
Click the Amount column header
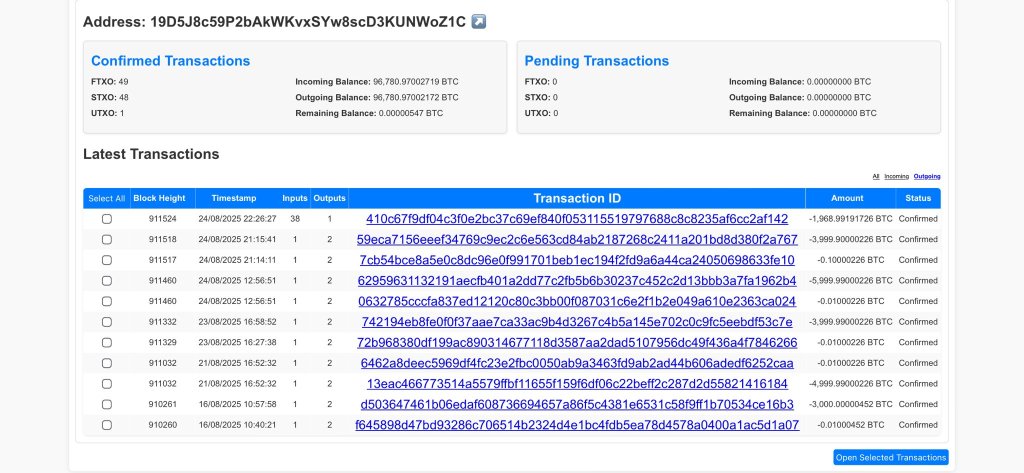[x=849, y=198]
